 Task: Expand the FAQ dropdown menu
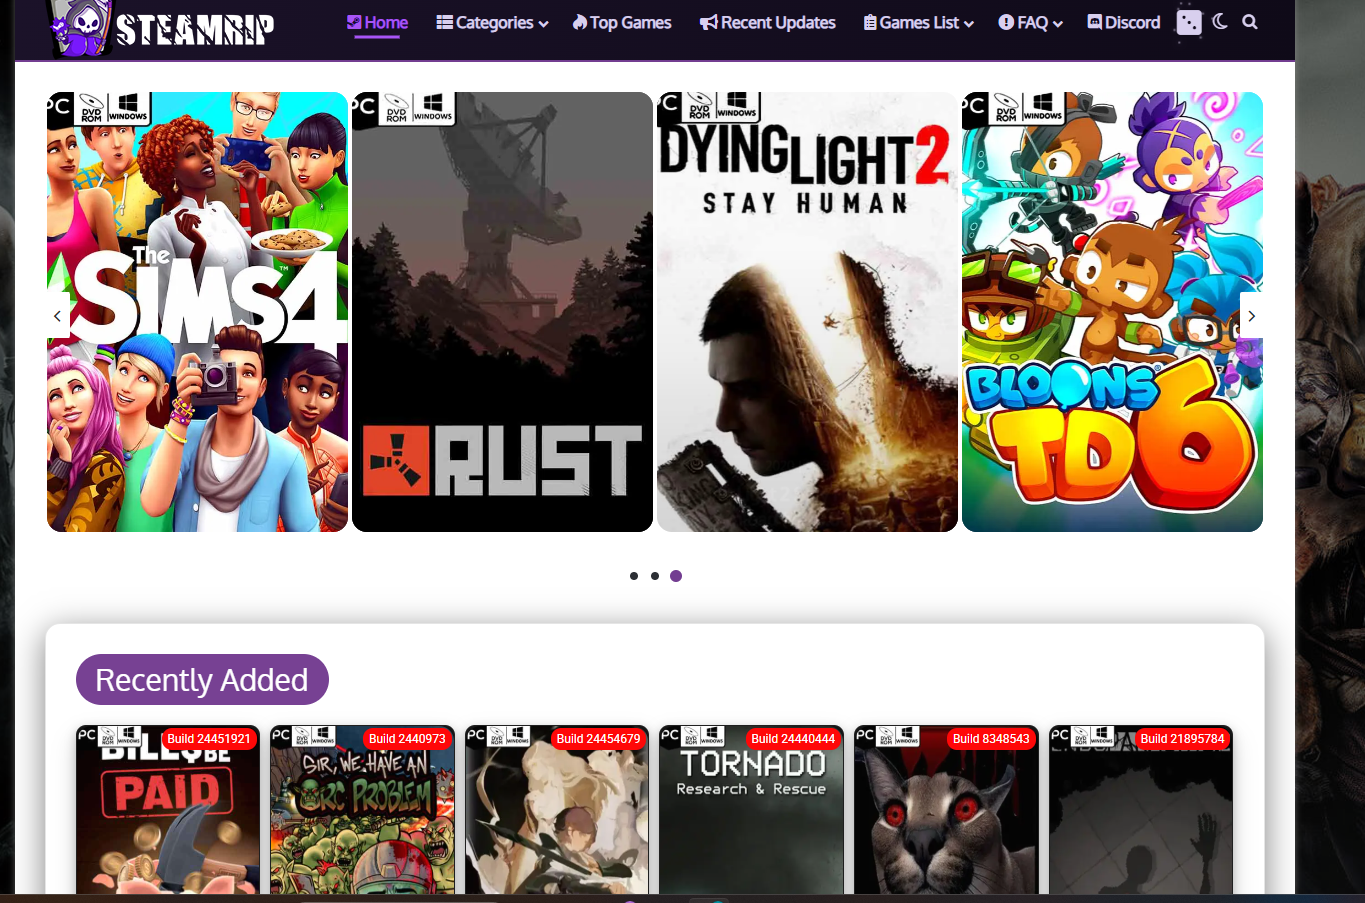tap(1031, 22)
